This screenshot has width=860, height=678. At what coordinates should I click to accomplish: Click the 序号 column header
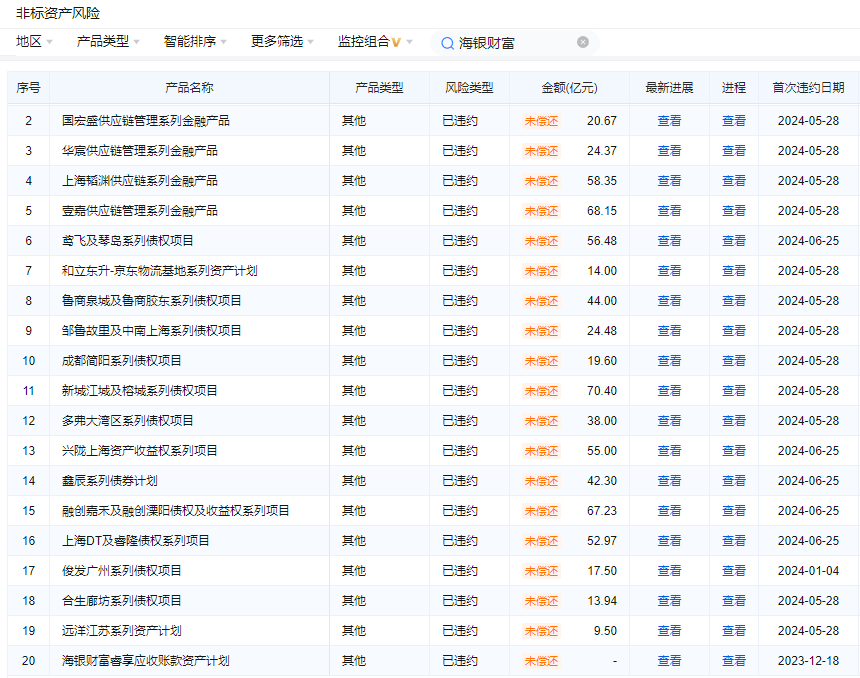point(29,88)
